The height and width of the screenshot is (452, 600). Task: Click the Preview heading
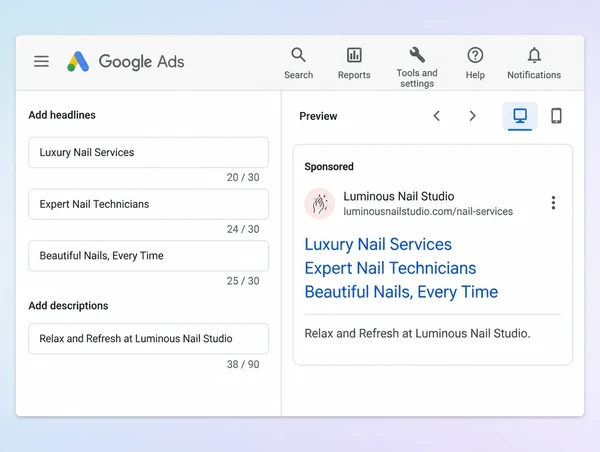(x=318, y=116)
